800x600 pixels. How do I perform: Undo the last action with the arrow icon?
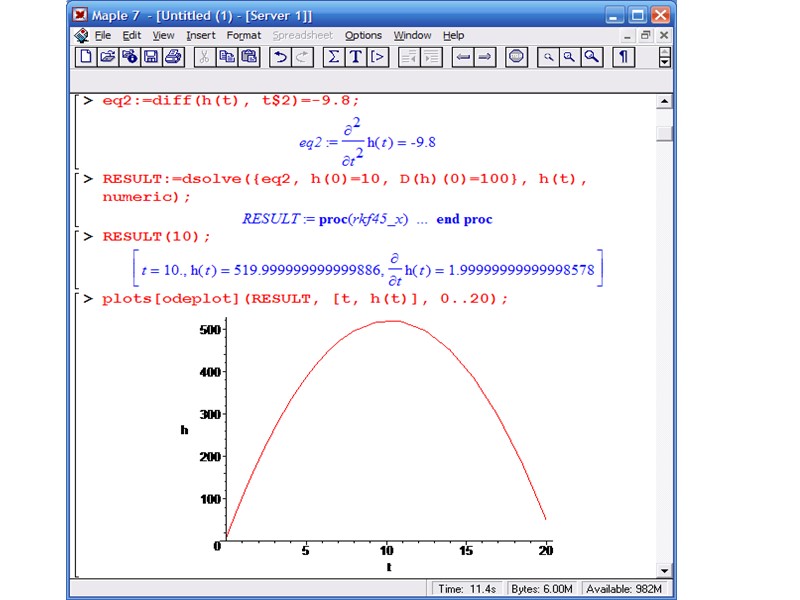[x=280, y=57]
